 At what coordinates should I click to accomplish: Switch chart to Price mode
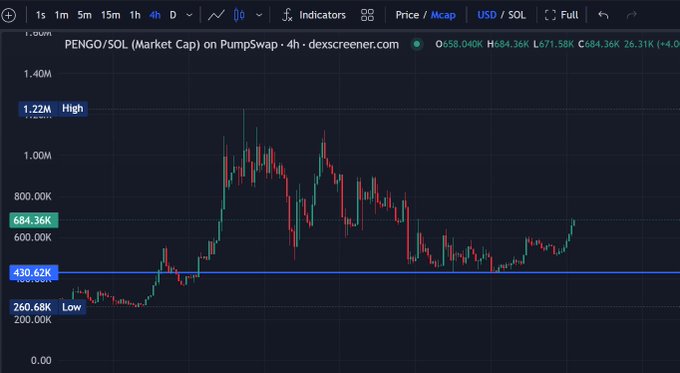[407, 15]
